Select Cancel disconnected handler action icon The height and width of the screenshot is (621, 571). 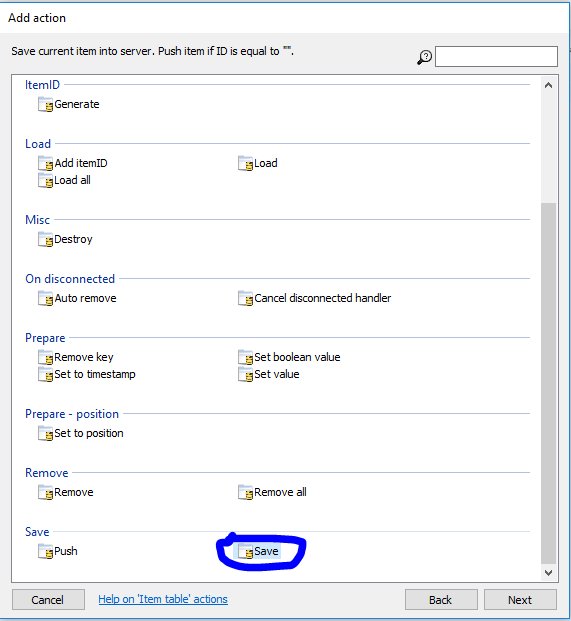click(x=245, y=298)
